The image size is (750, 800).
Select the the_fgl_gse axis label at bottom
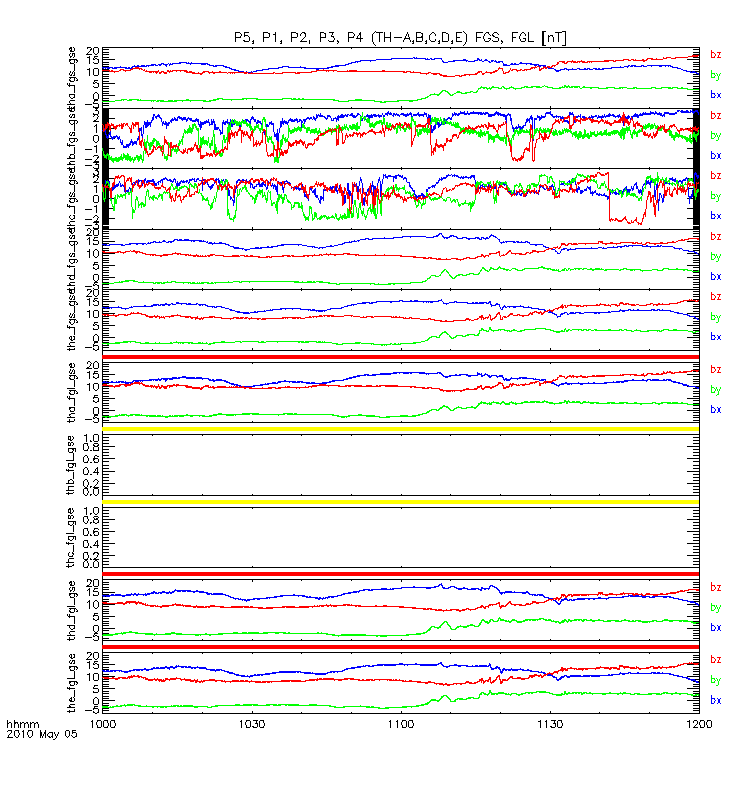[x=71, y=683]
